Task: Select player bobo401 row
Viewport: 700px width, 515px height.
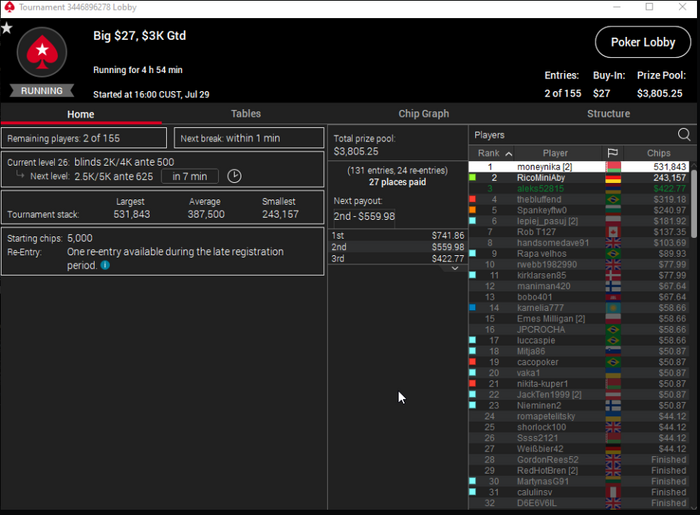Action: (579, 297)
